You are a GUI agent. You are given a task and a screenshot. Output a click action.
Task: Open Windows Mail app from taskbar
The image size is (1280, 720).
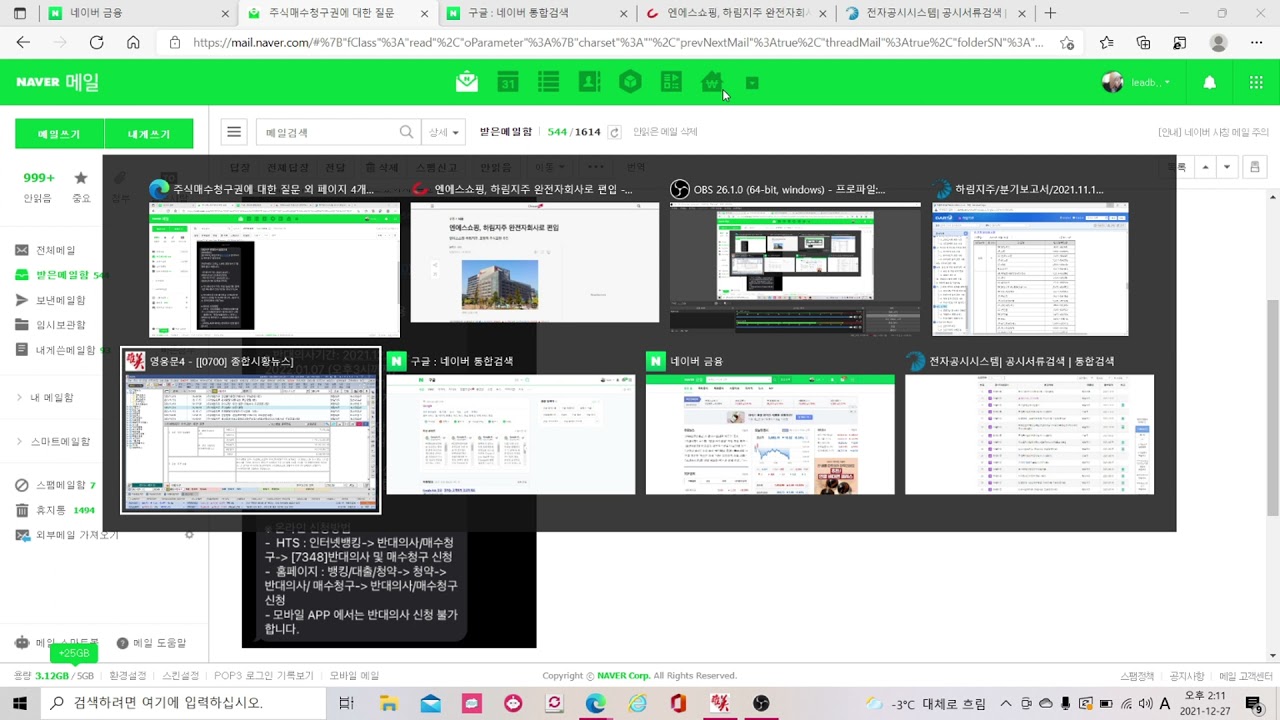(430, 703)
